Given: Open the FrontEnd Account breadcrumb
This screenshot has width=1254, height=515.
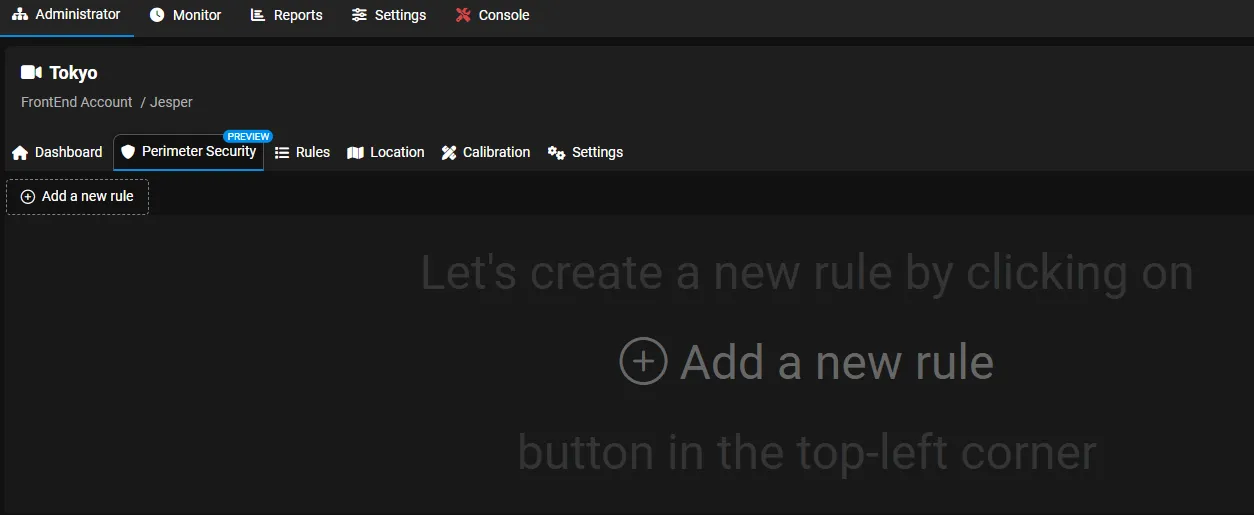Looking at the screenshot, I should tap(77, 102).
